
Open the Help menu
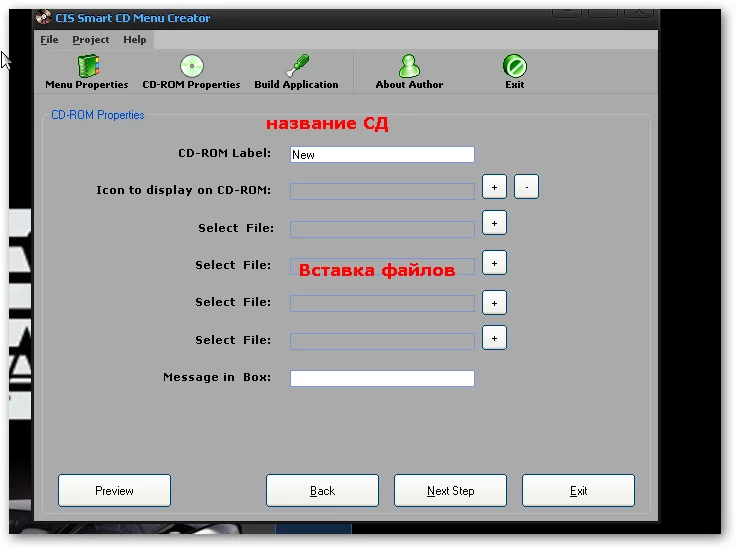(x=135, y=40)
